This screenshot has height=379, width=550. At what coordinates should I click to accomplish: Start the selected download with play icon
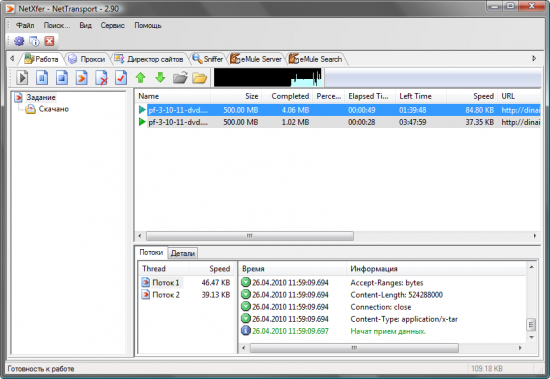22,78
